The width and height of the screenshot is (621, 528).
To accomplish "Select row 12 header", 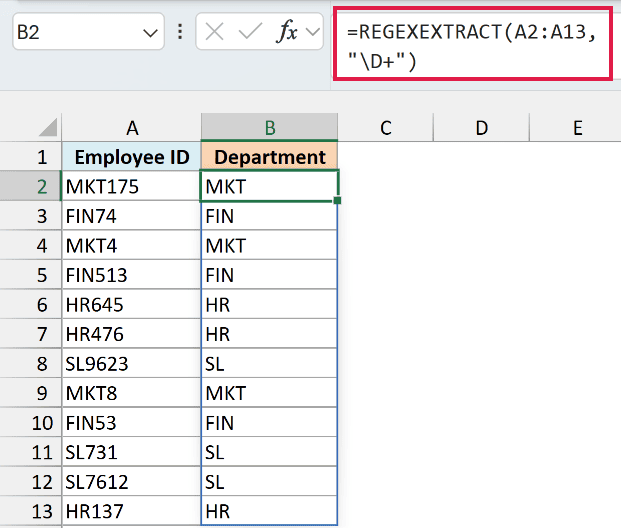I will click(x=31, y=481).
